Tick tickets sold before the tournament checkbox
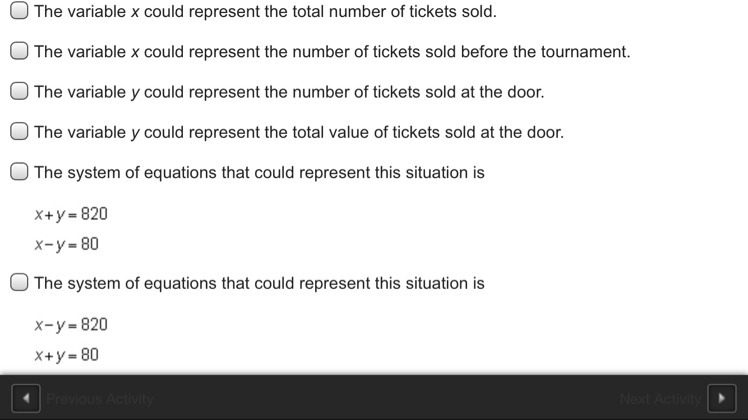Screen dimensions: 748x420 19,51
